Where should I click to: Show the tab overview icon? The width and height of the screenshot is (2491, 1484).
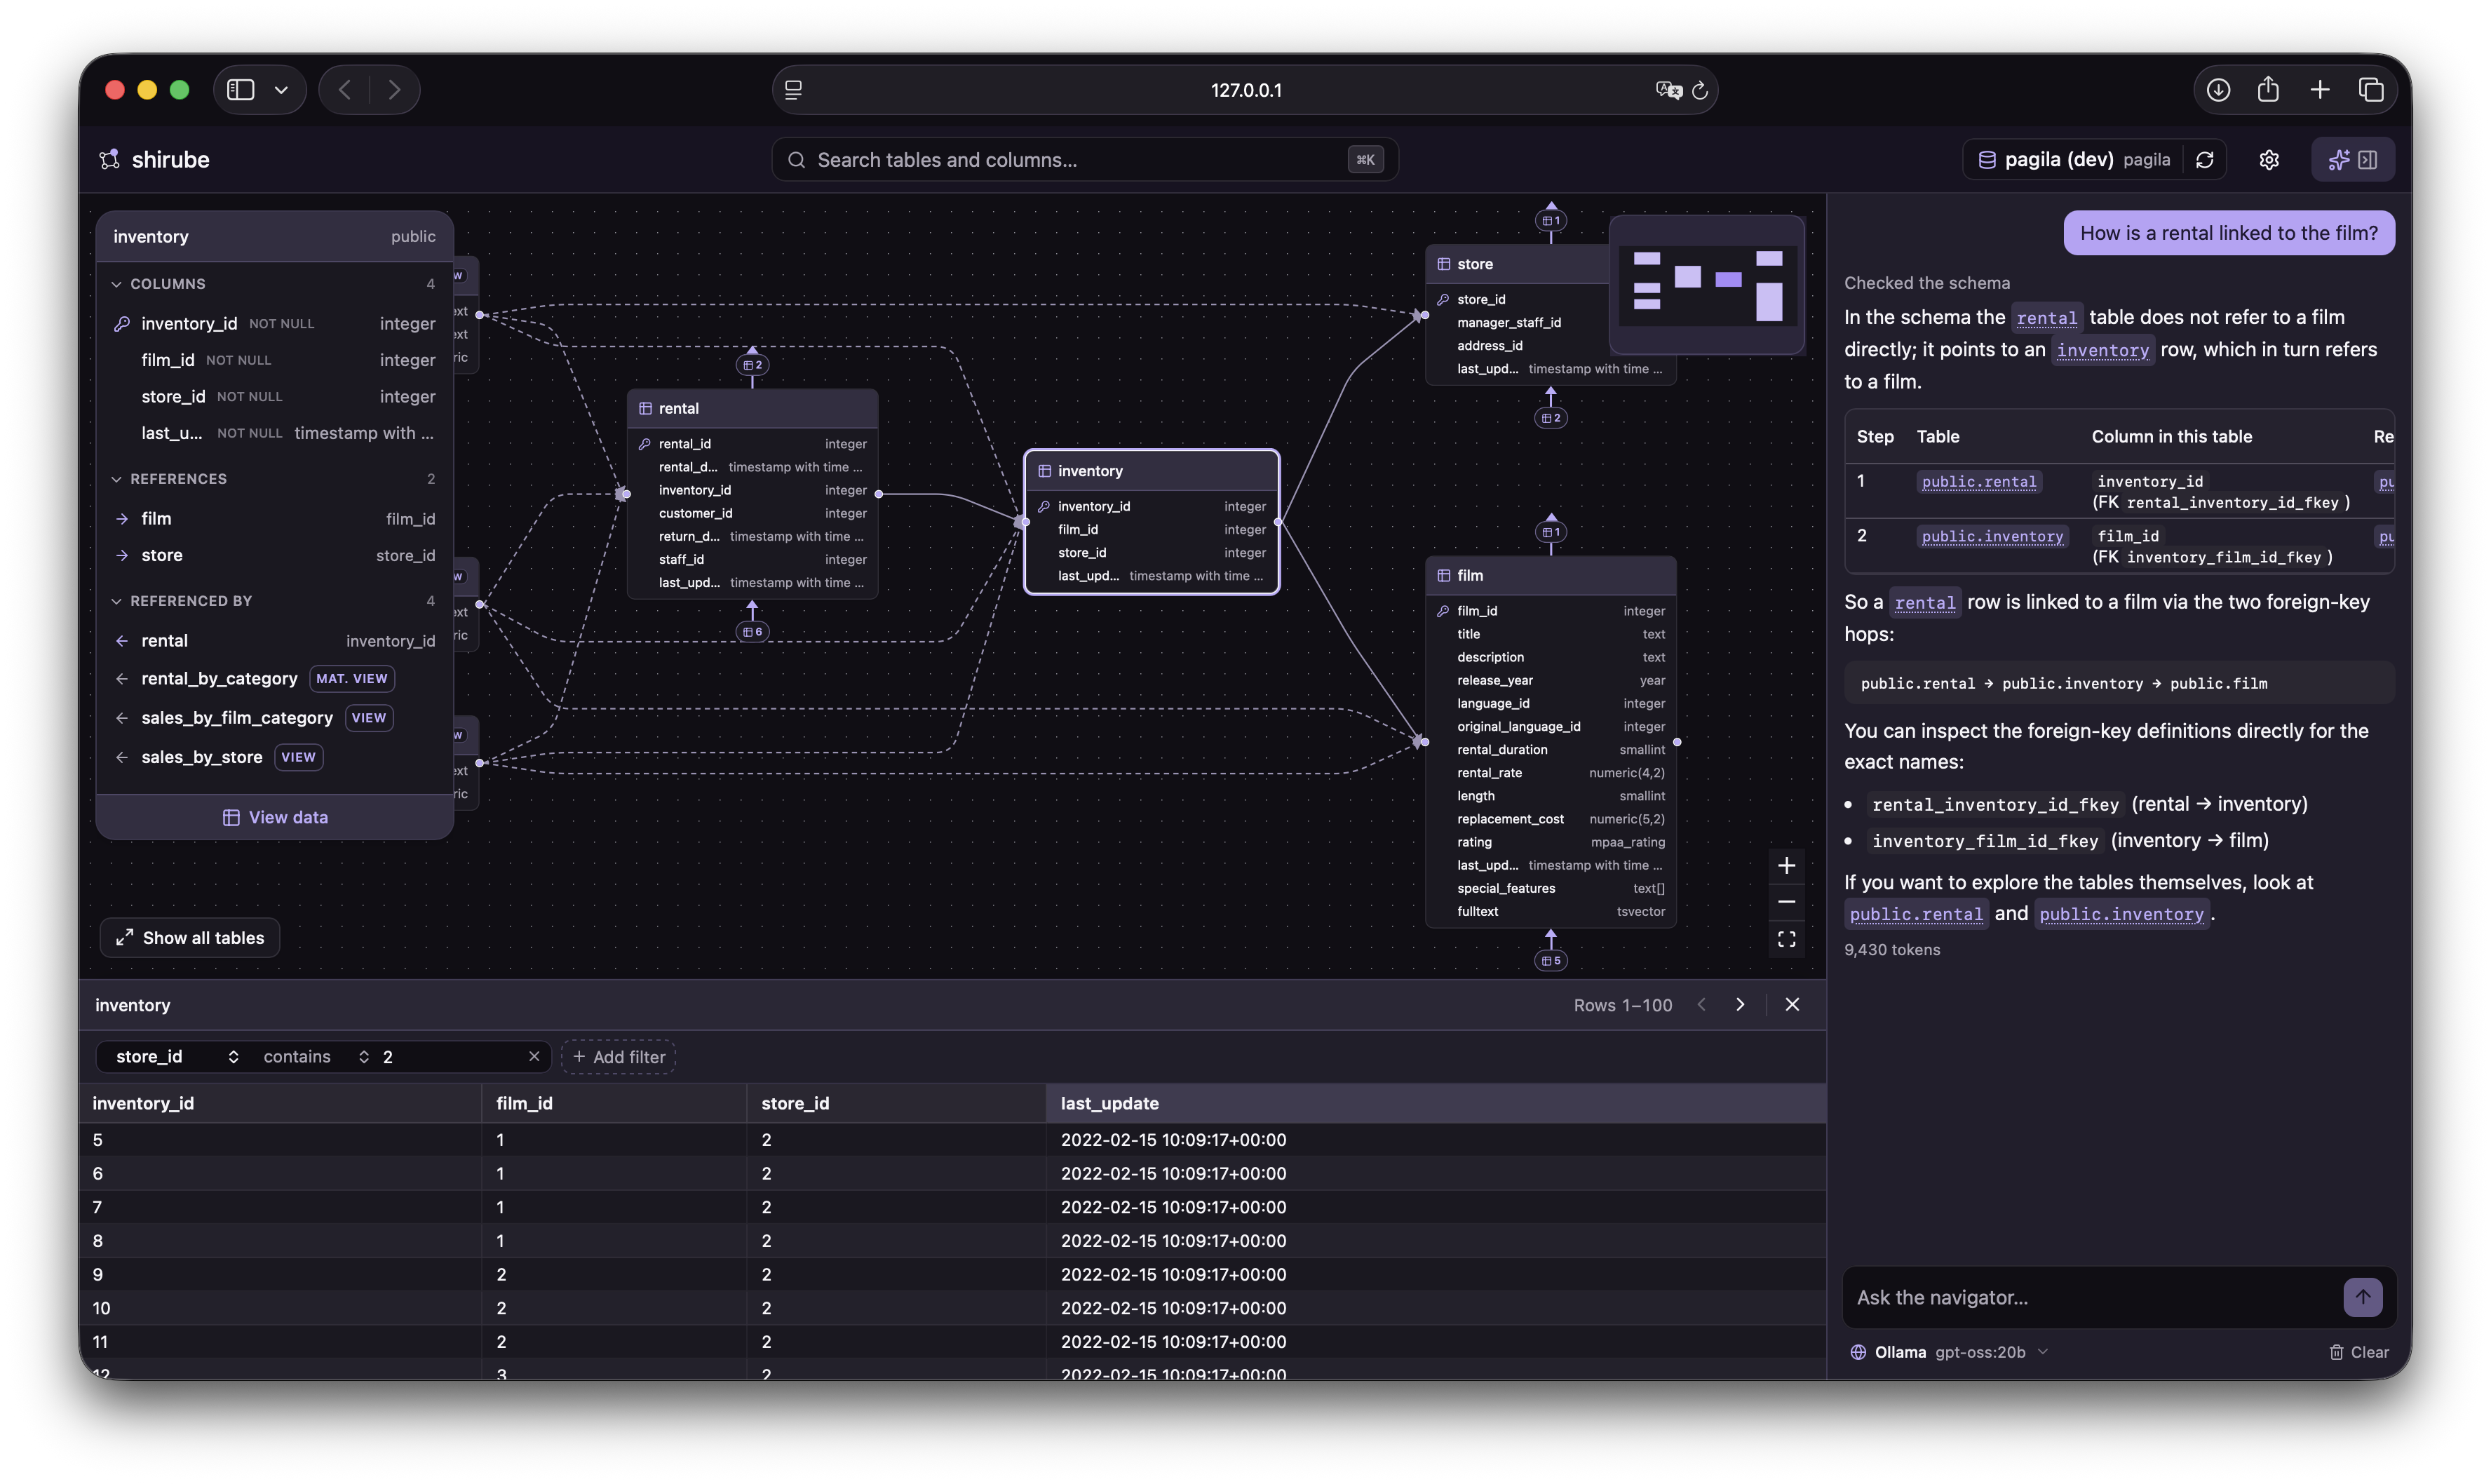2371,90
